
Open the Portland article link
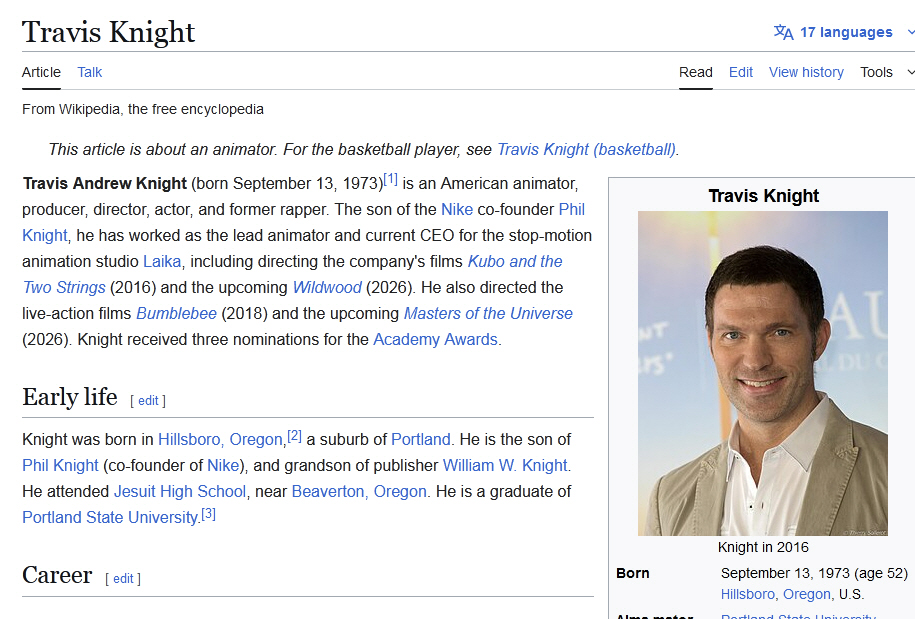point(421,439)
